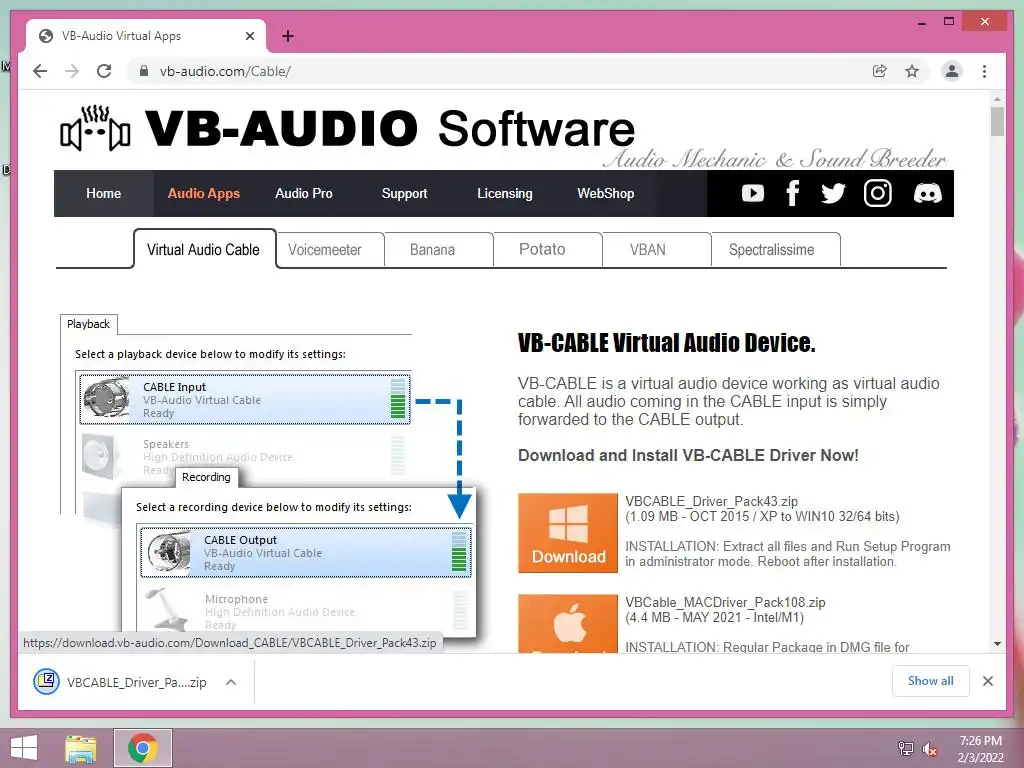The height and width of the screenshot is (768, 1024).
Task: Open the Audio Pro menu item
Action: (x=304, y=193)
